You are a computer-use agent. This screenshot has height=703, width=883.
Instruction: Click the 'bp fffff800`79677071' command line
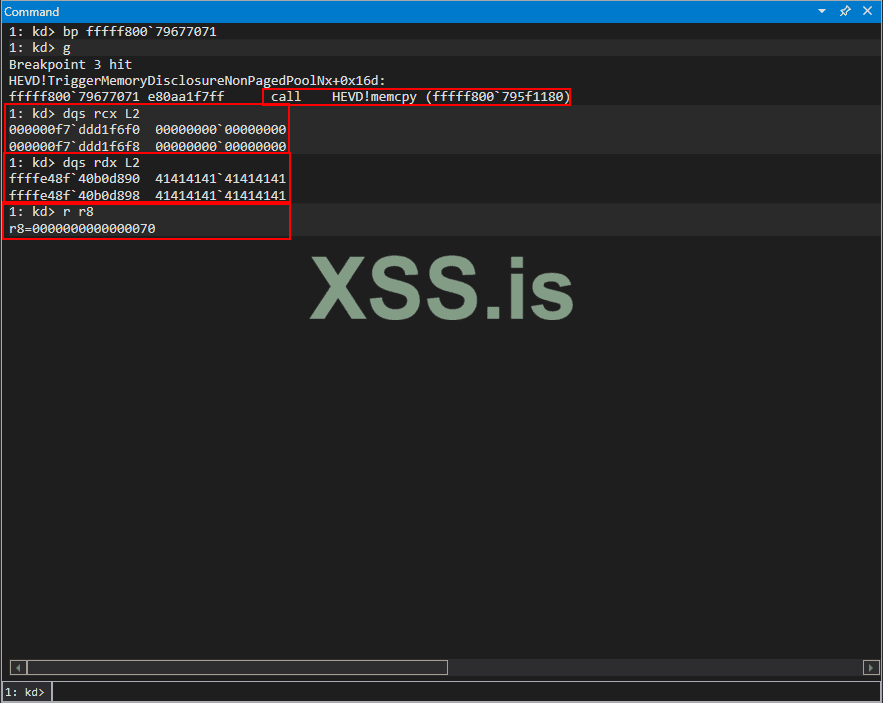tap(113, 32)
